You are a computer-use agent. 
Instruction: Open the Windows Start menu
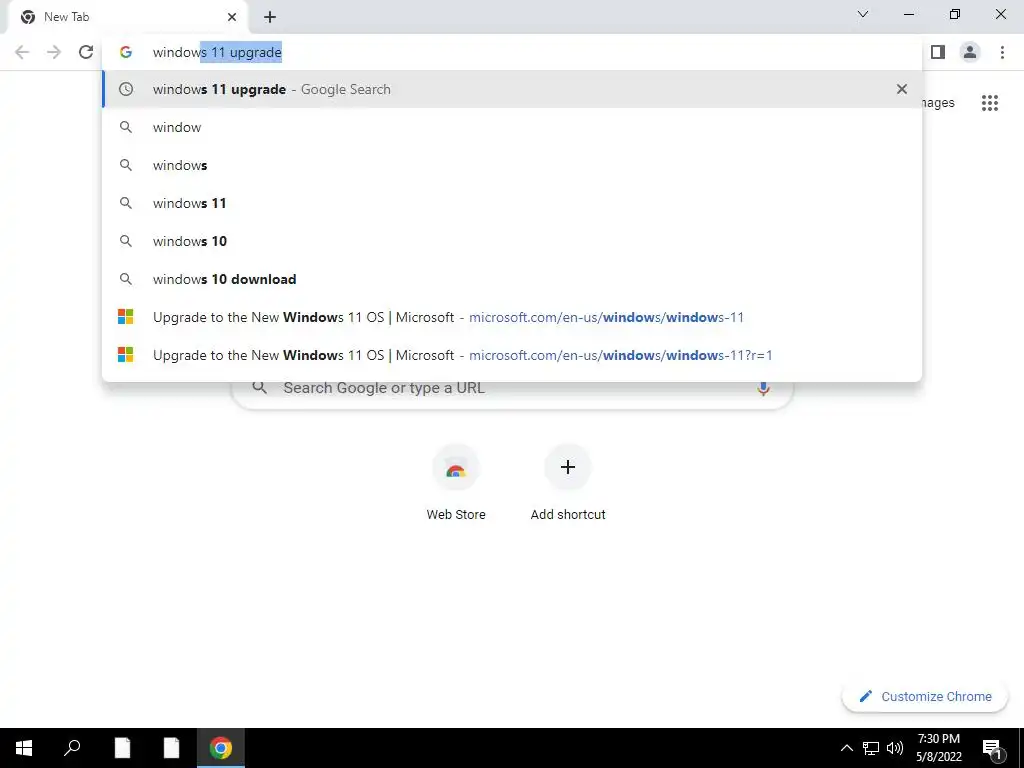point(24,748)
